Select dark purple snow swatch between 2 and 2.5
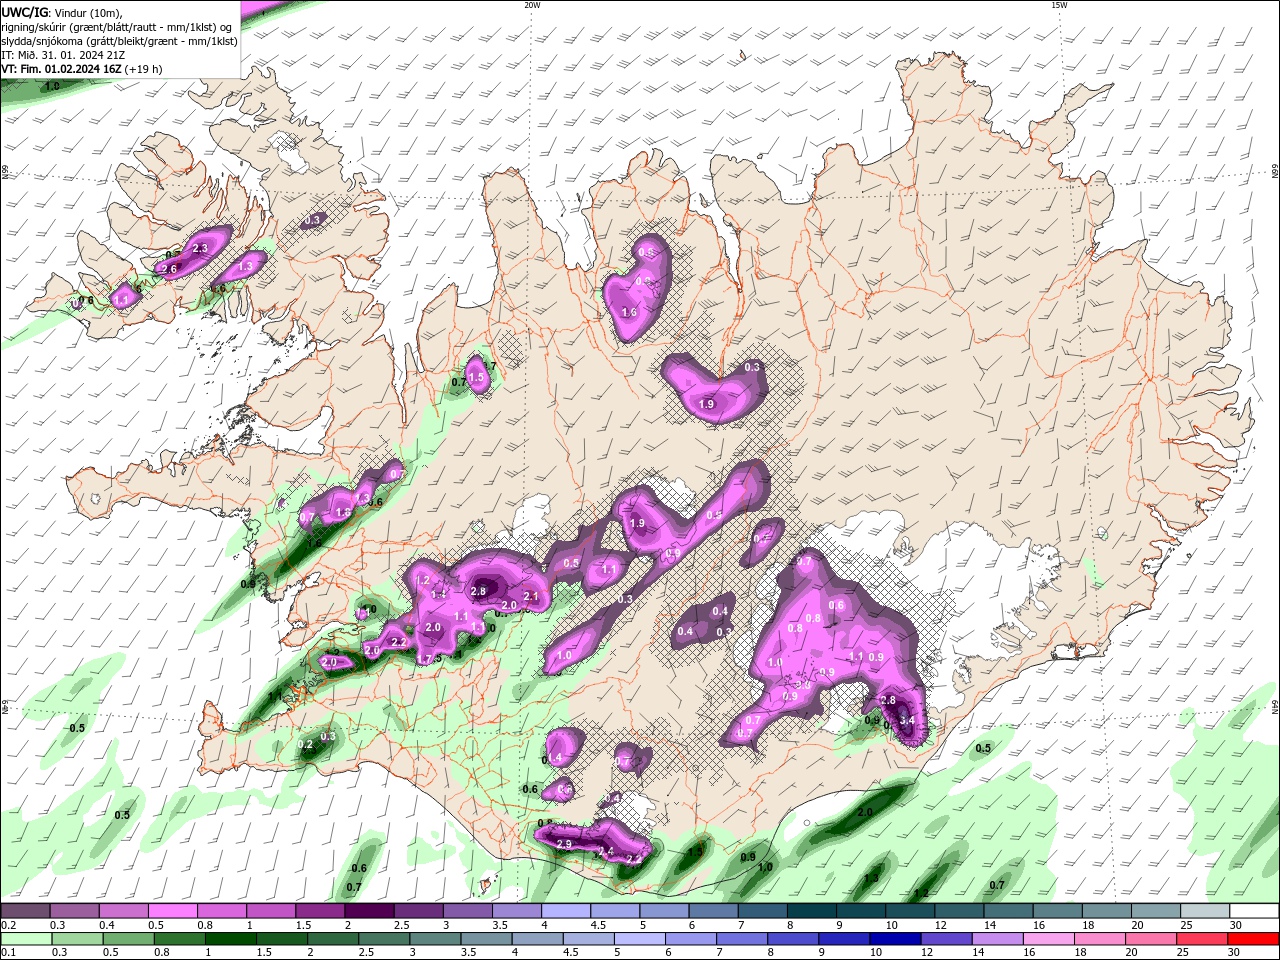The width and height of the screenshot is (1280, 960). point(368,910)
